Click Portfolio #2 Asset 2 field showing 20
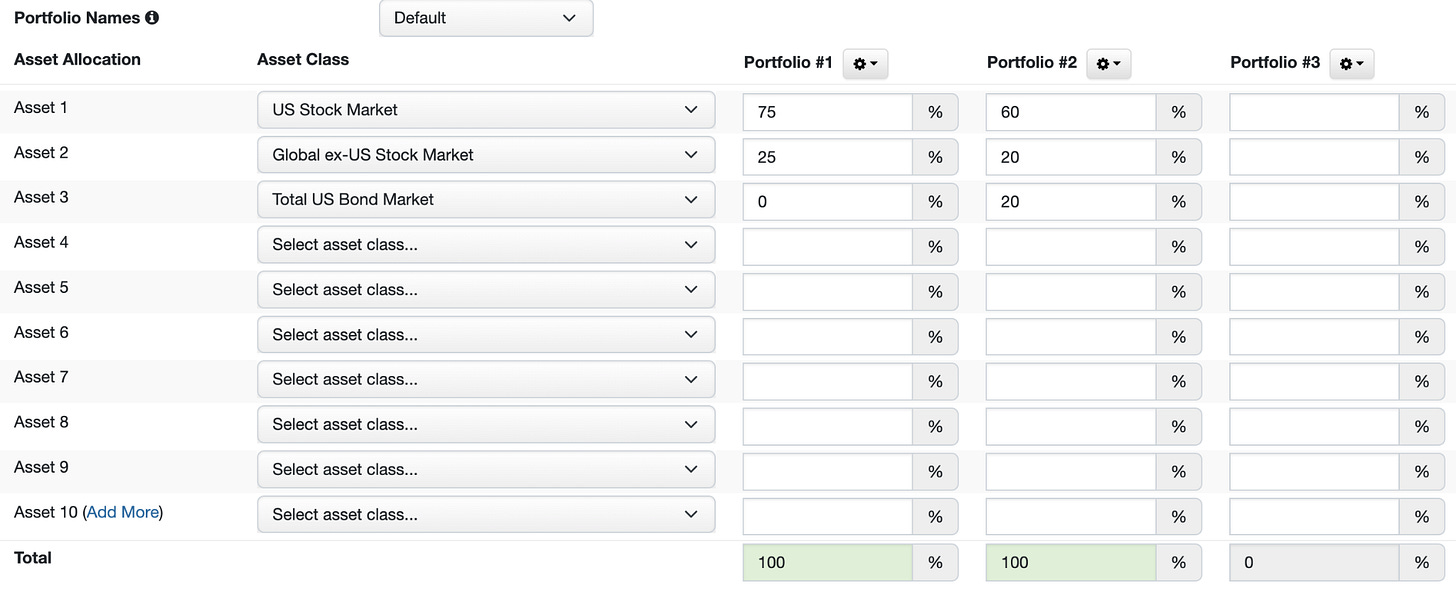Image resolution: width=1456 pixels, height=595 pixels. [1070, 157]
